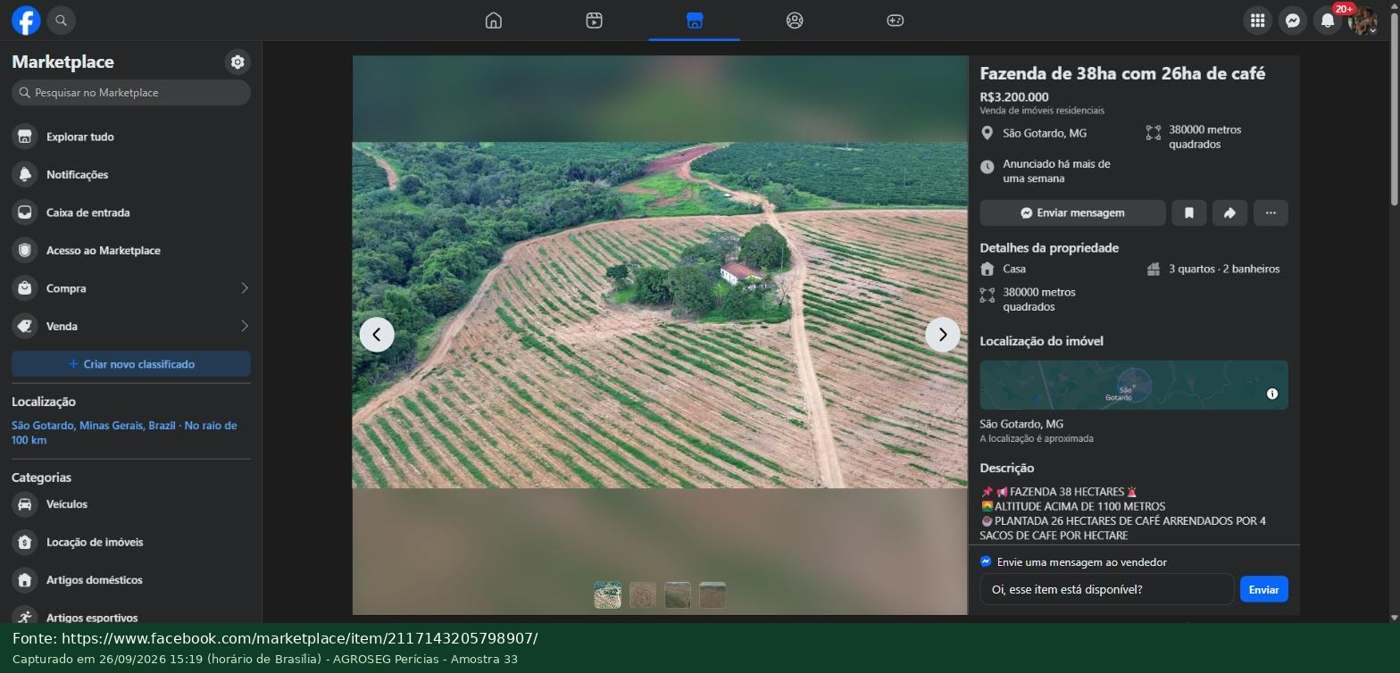This screenshot has width=1400, height=673.
Task: Send the message with Enviar button
Action: 1264,589
